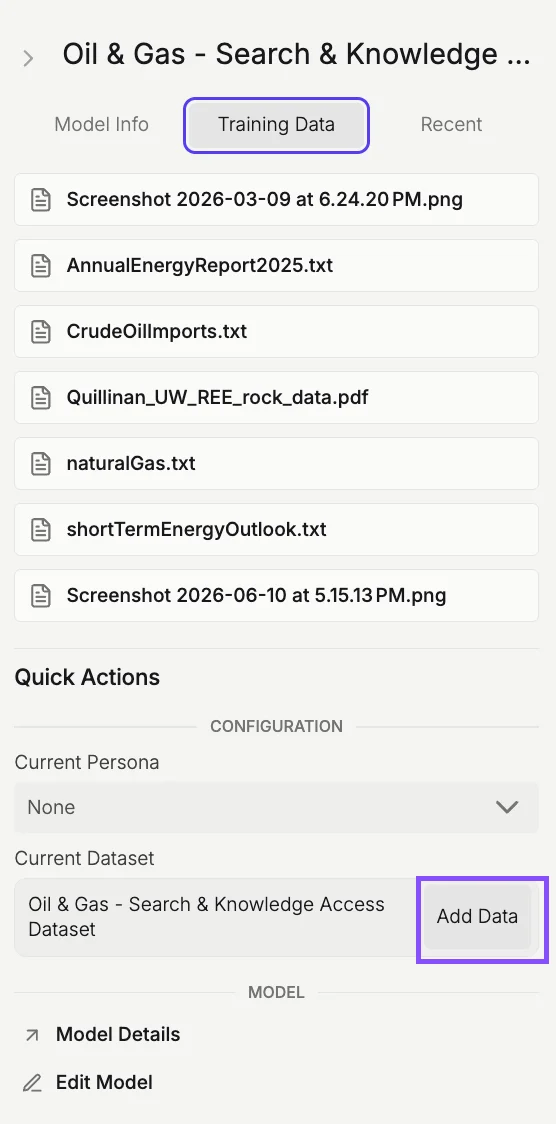Click file icon next to shortTermEnergyOutlook.txt
The width and height of the screenshot is (556, 1124).
click(41, 530)
